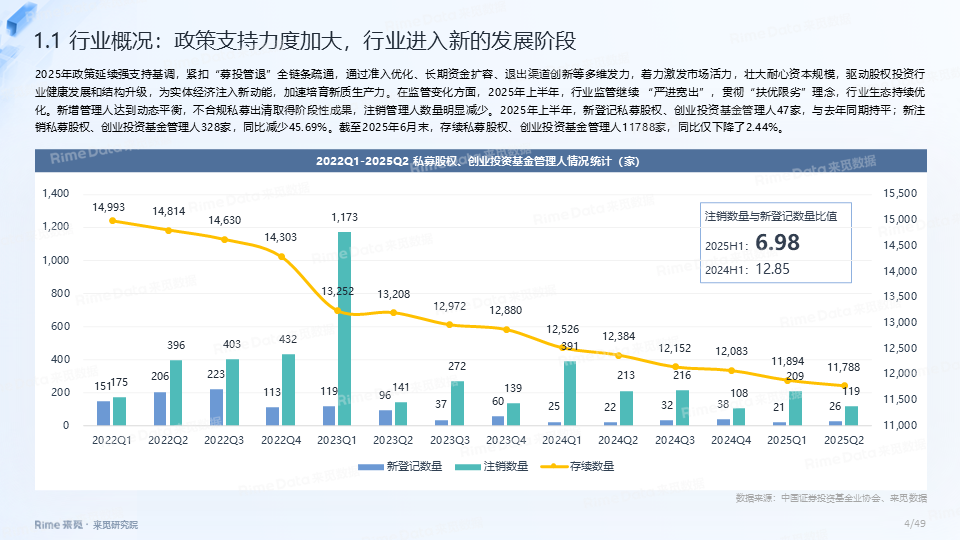Click the 2023Q3 bar value 272

[x=457, y=367]
